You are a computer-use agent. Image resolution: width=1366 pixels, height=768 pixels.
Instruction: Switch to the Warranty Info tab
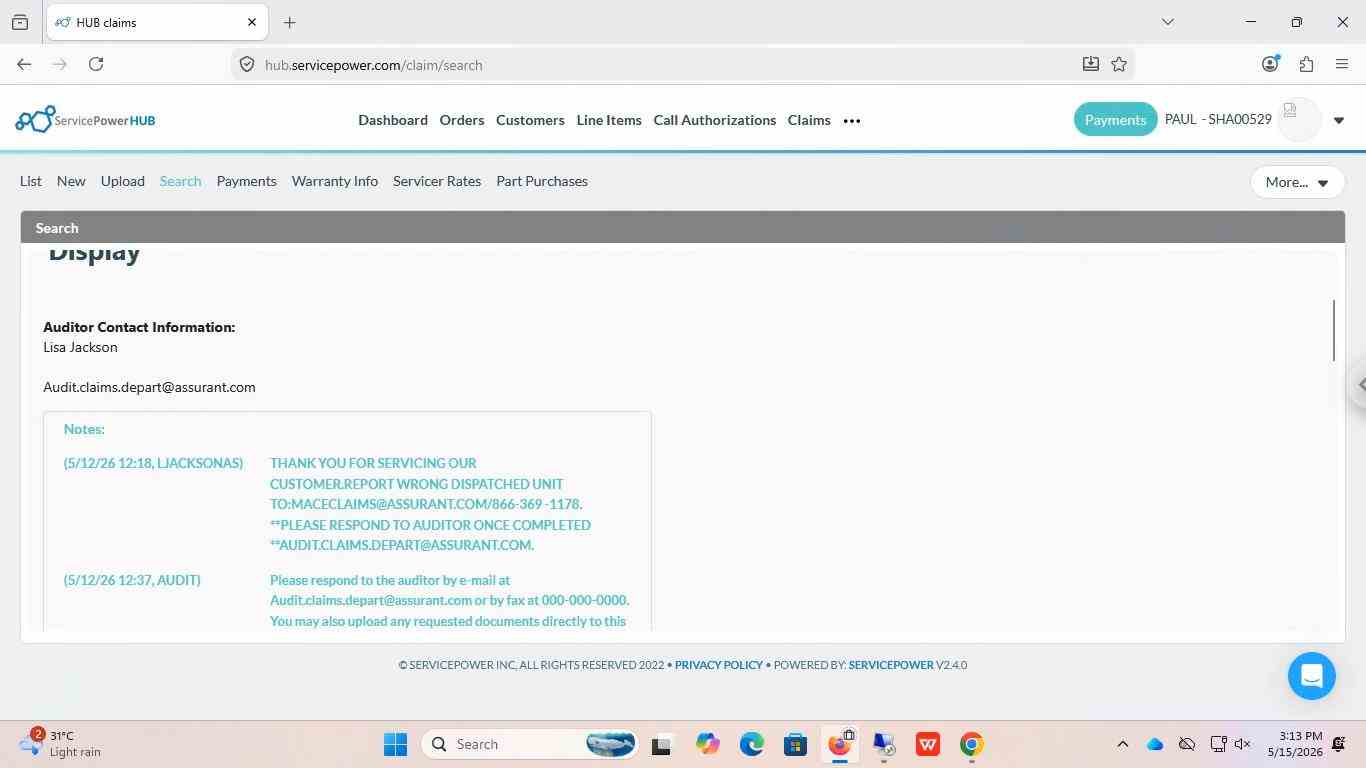(x=335, y=181)
